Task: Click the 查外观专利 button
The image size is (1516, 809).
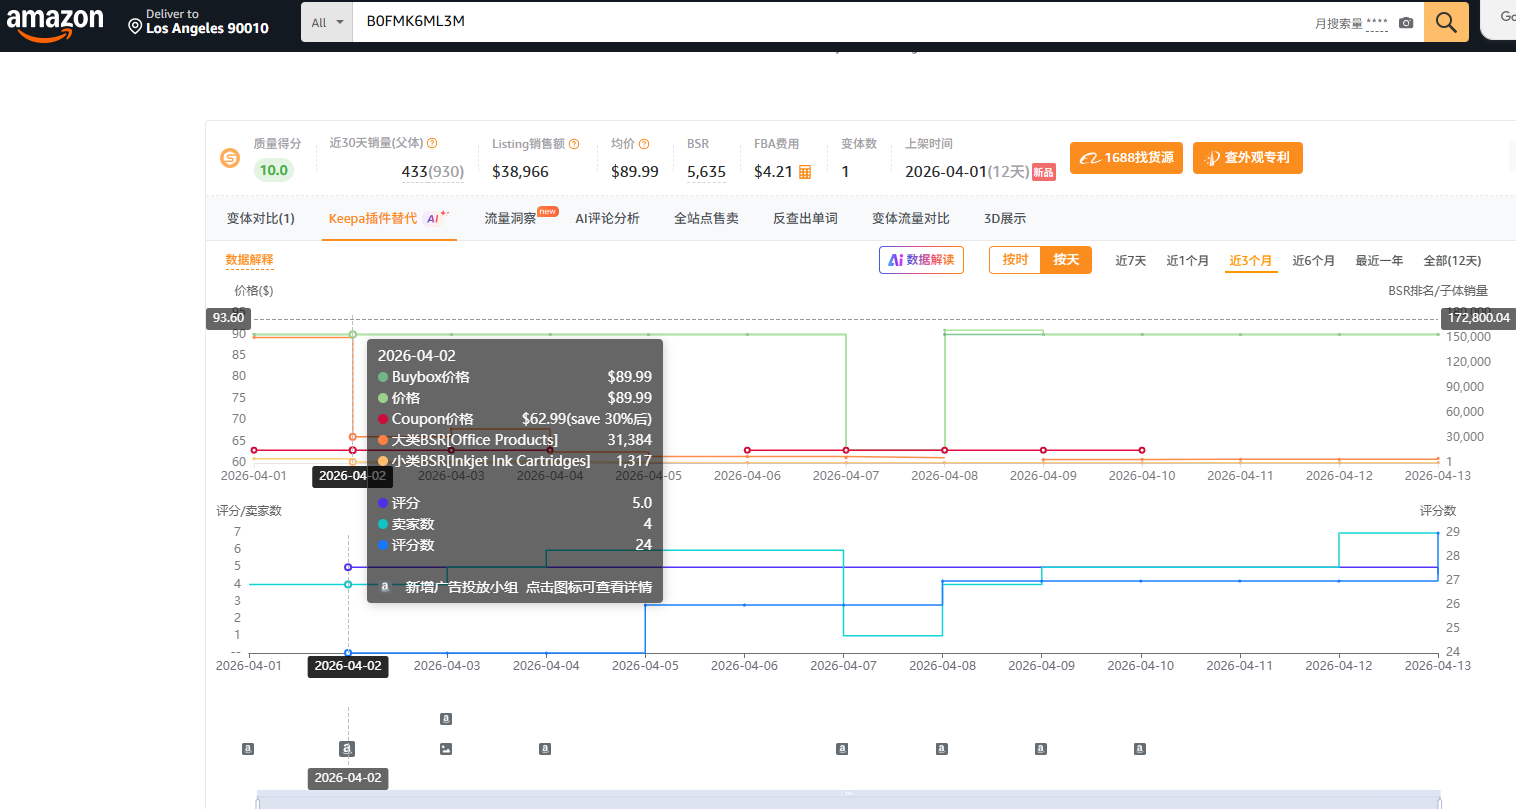Action: 1247,158
